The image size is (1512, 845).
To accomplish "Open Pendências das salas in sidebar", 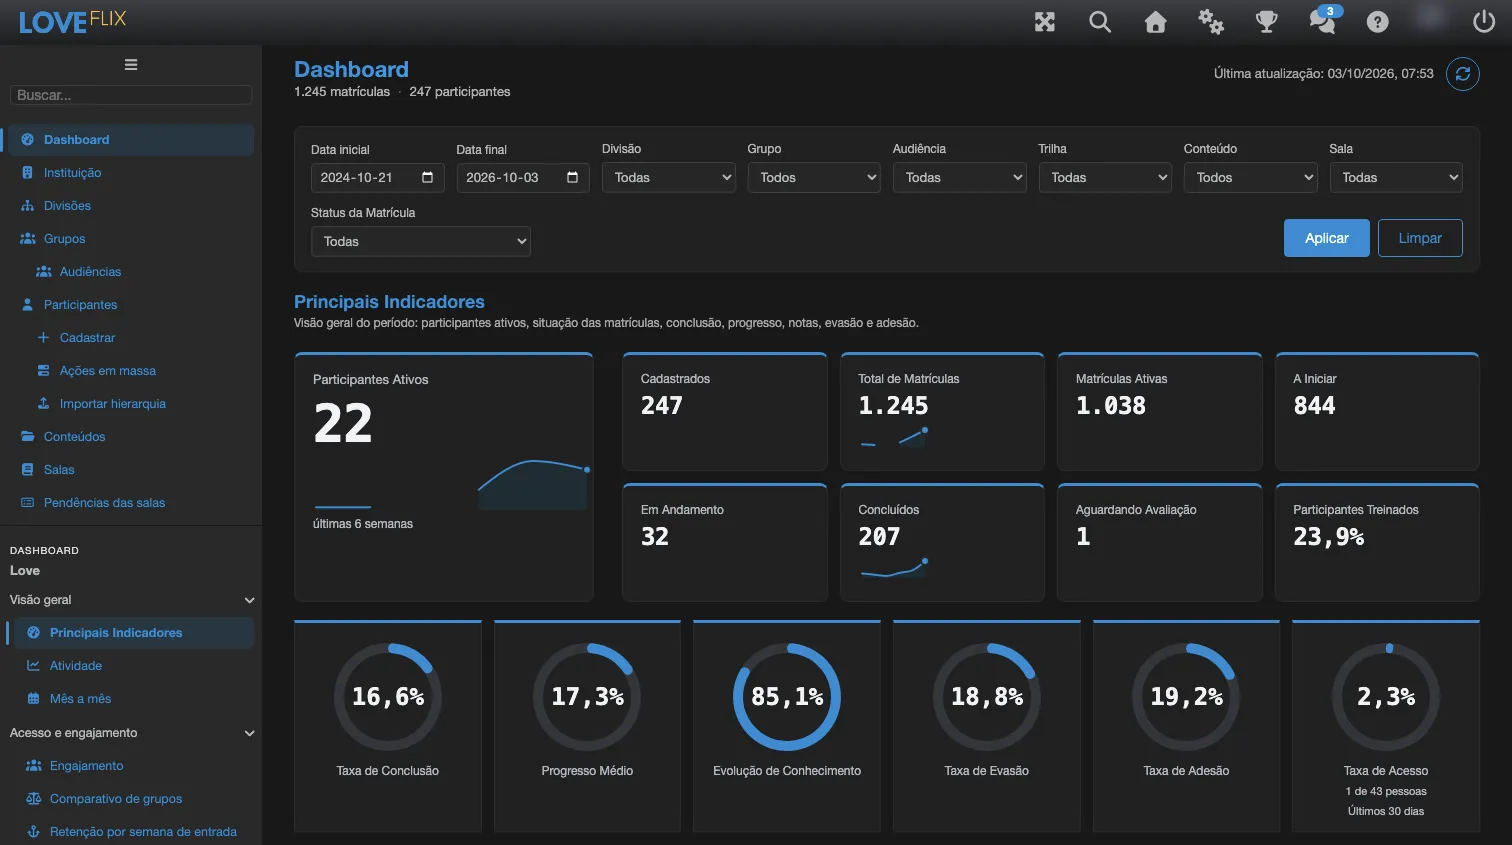I will click(x=130, y=503).
